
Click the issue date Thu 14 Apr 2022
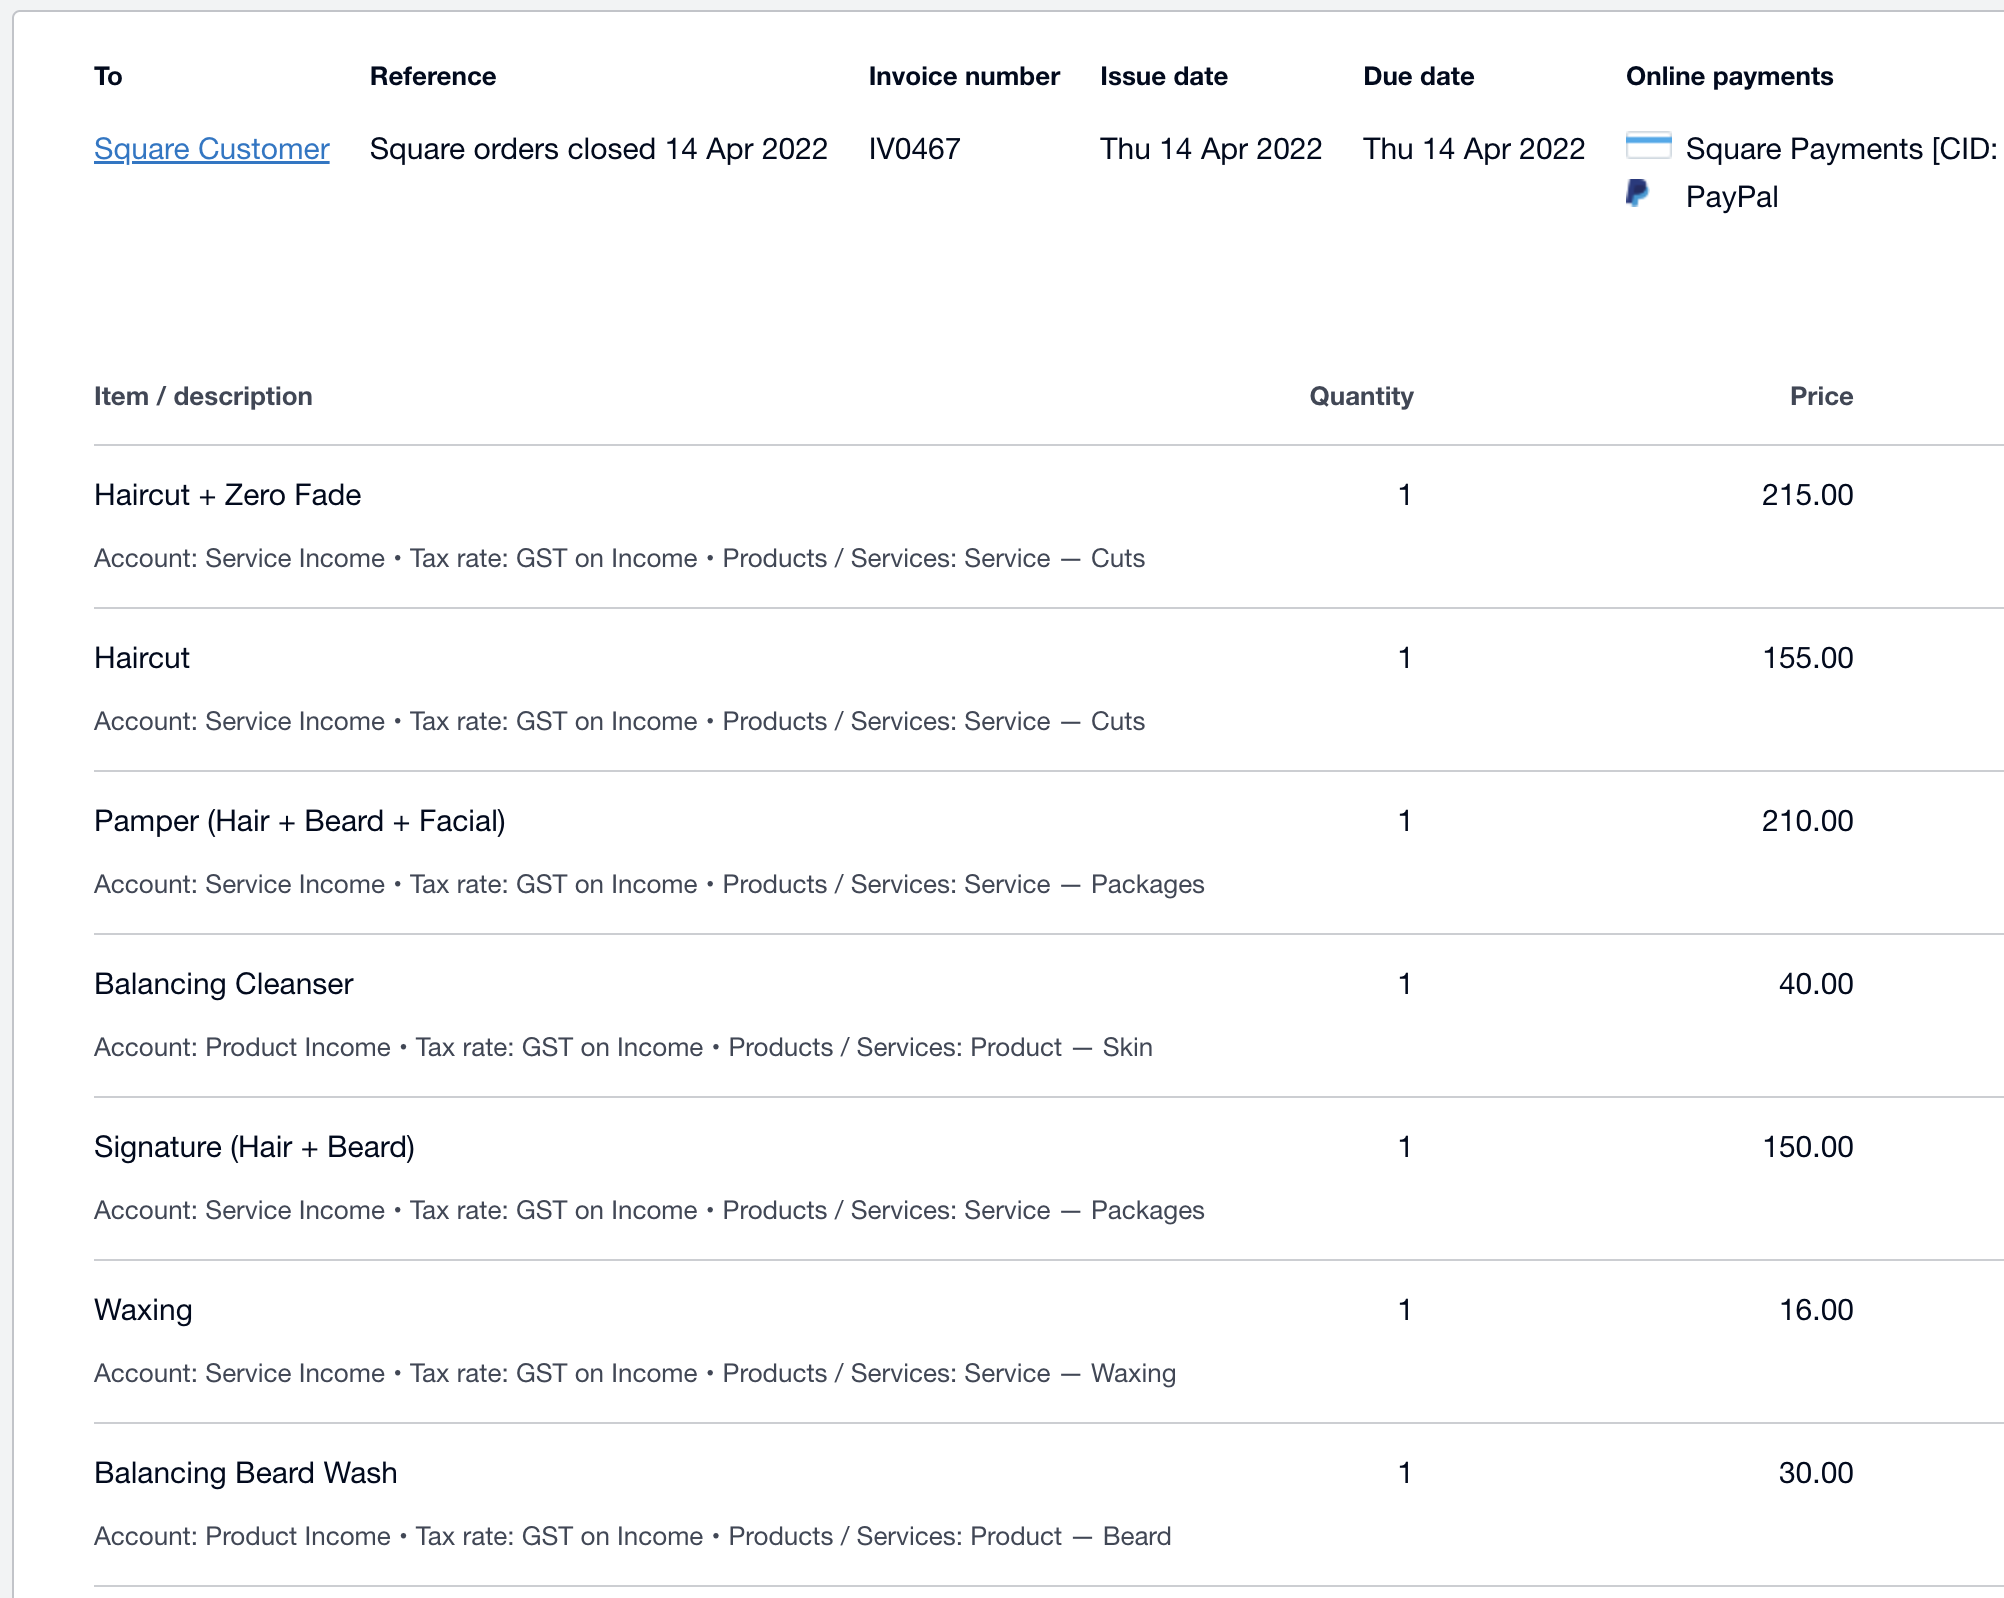coord(1210,149)
